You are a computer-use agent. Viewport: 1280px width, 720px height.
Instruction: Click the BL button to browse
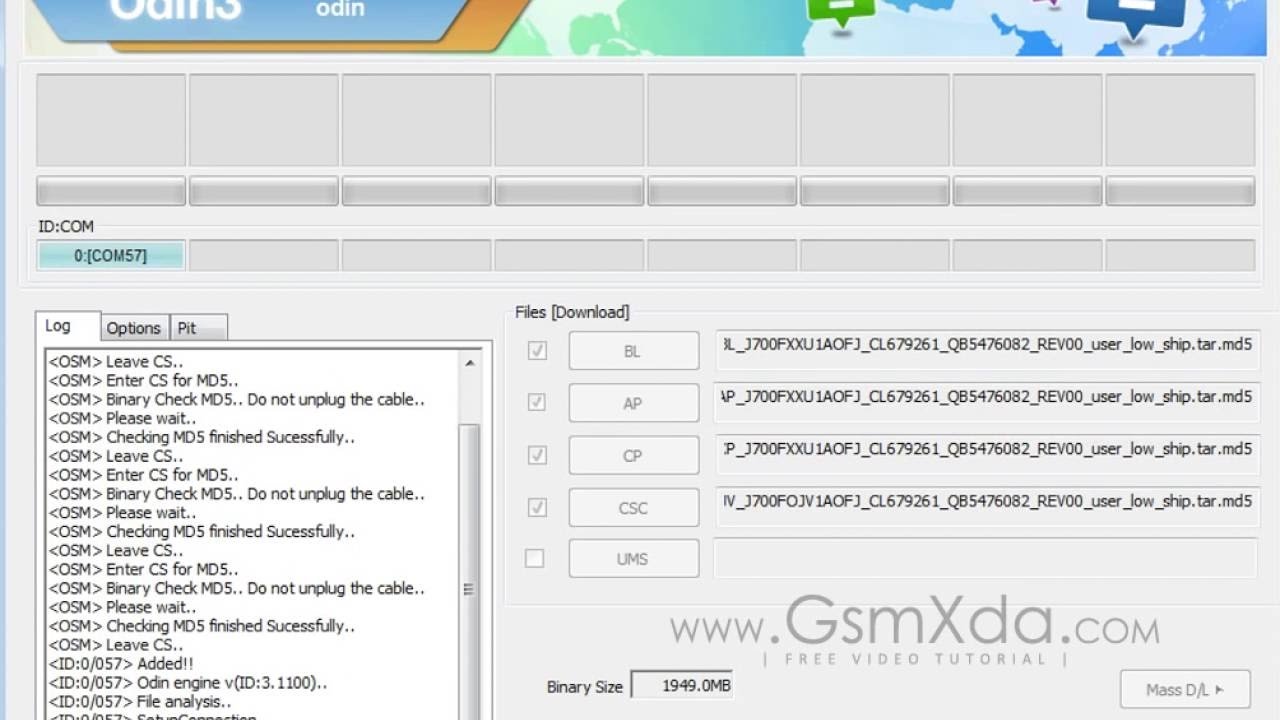(x=633, y=351)
